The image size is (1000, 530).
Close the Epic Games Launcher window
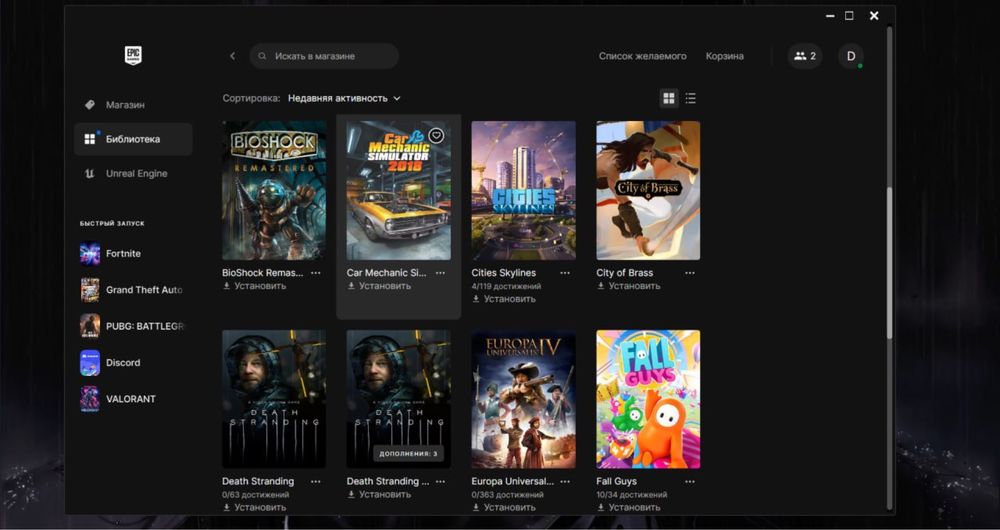[874, 16]
